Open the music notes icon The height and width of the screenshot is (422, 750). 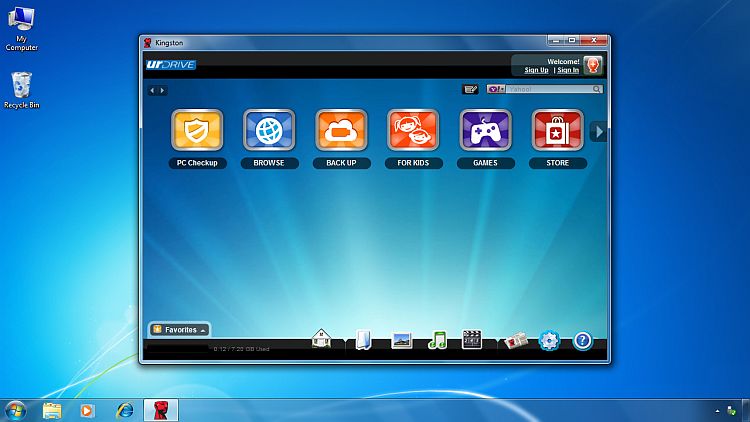tap(437, 340)
